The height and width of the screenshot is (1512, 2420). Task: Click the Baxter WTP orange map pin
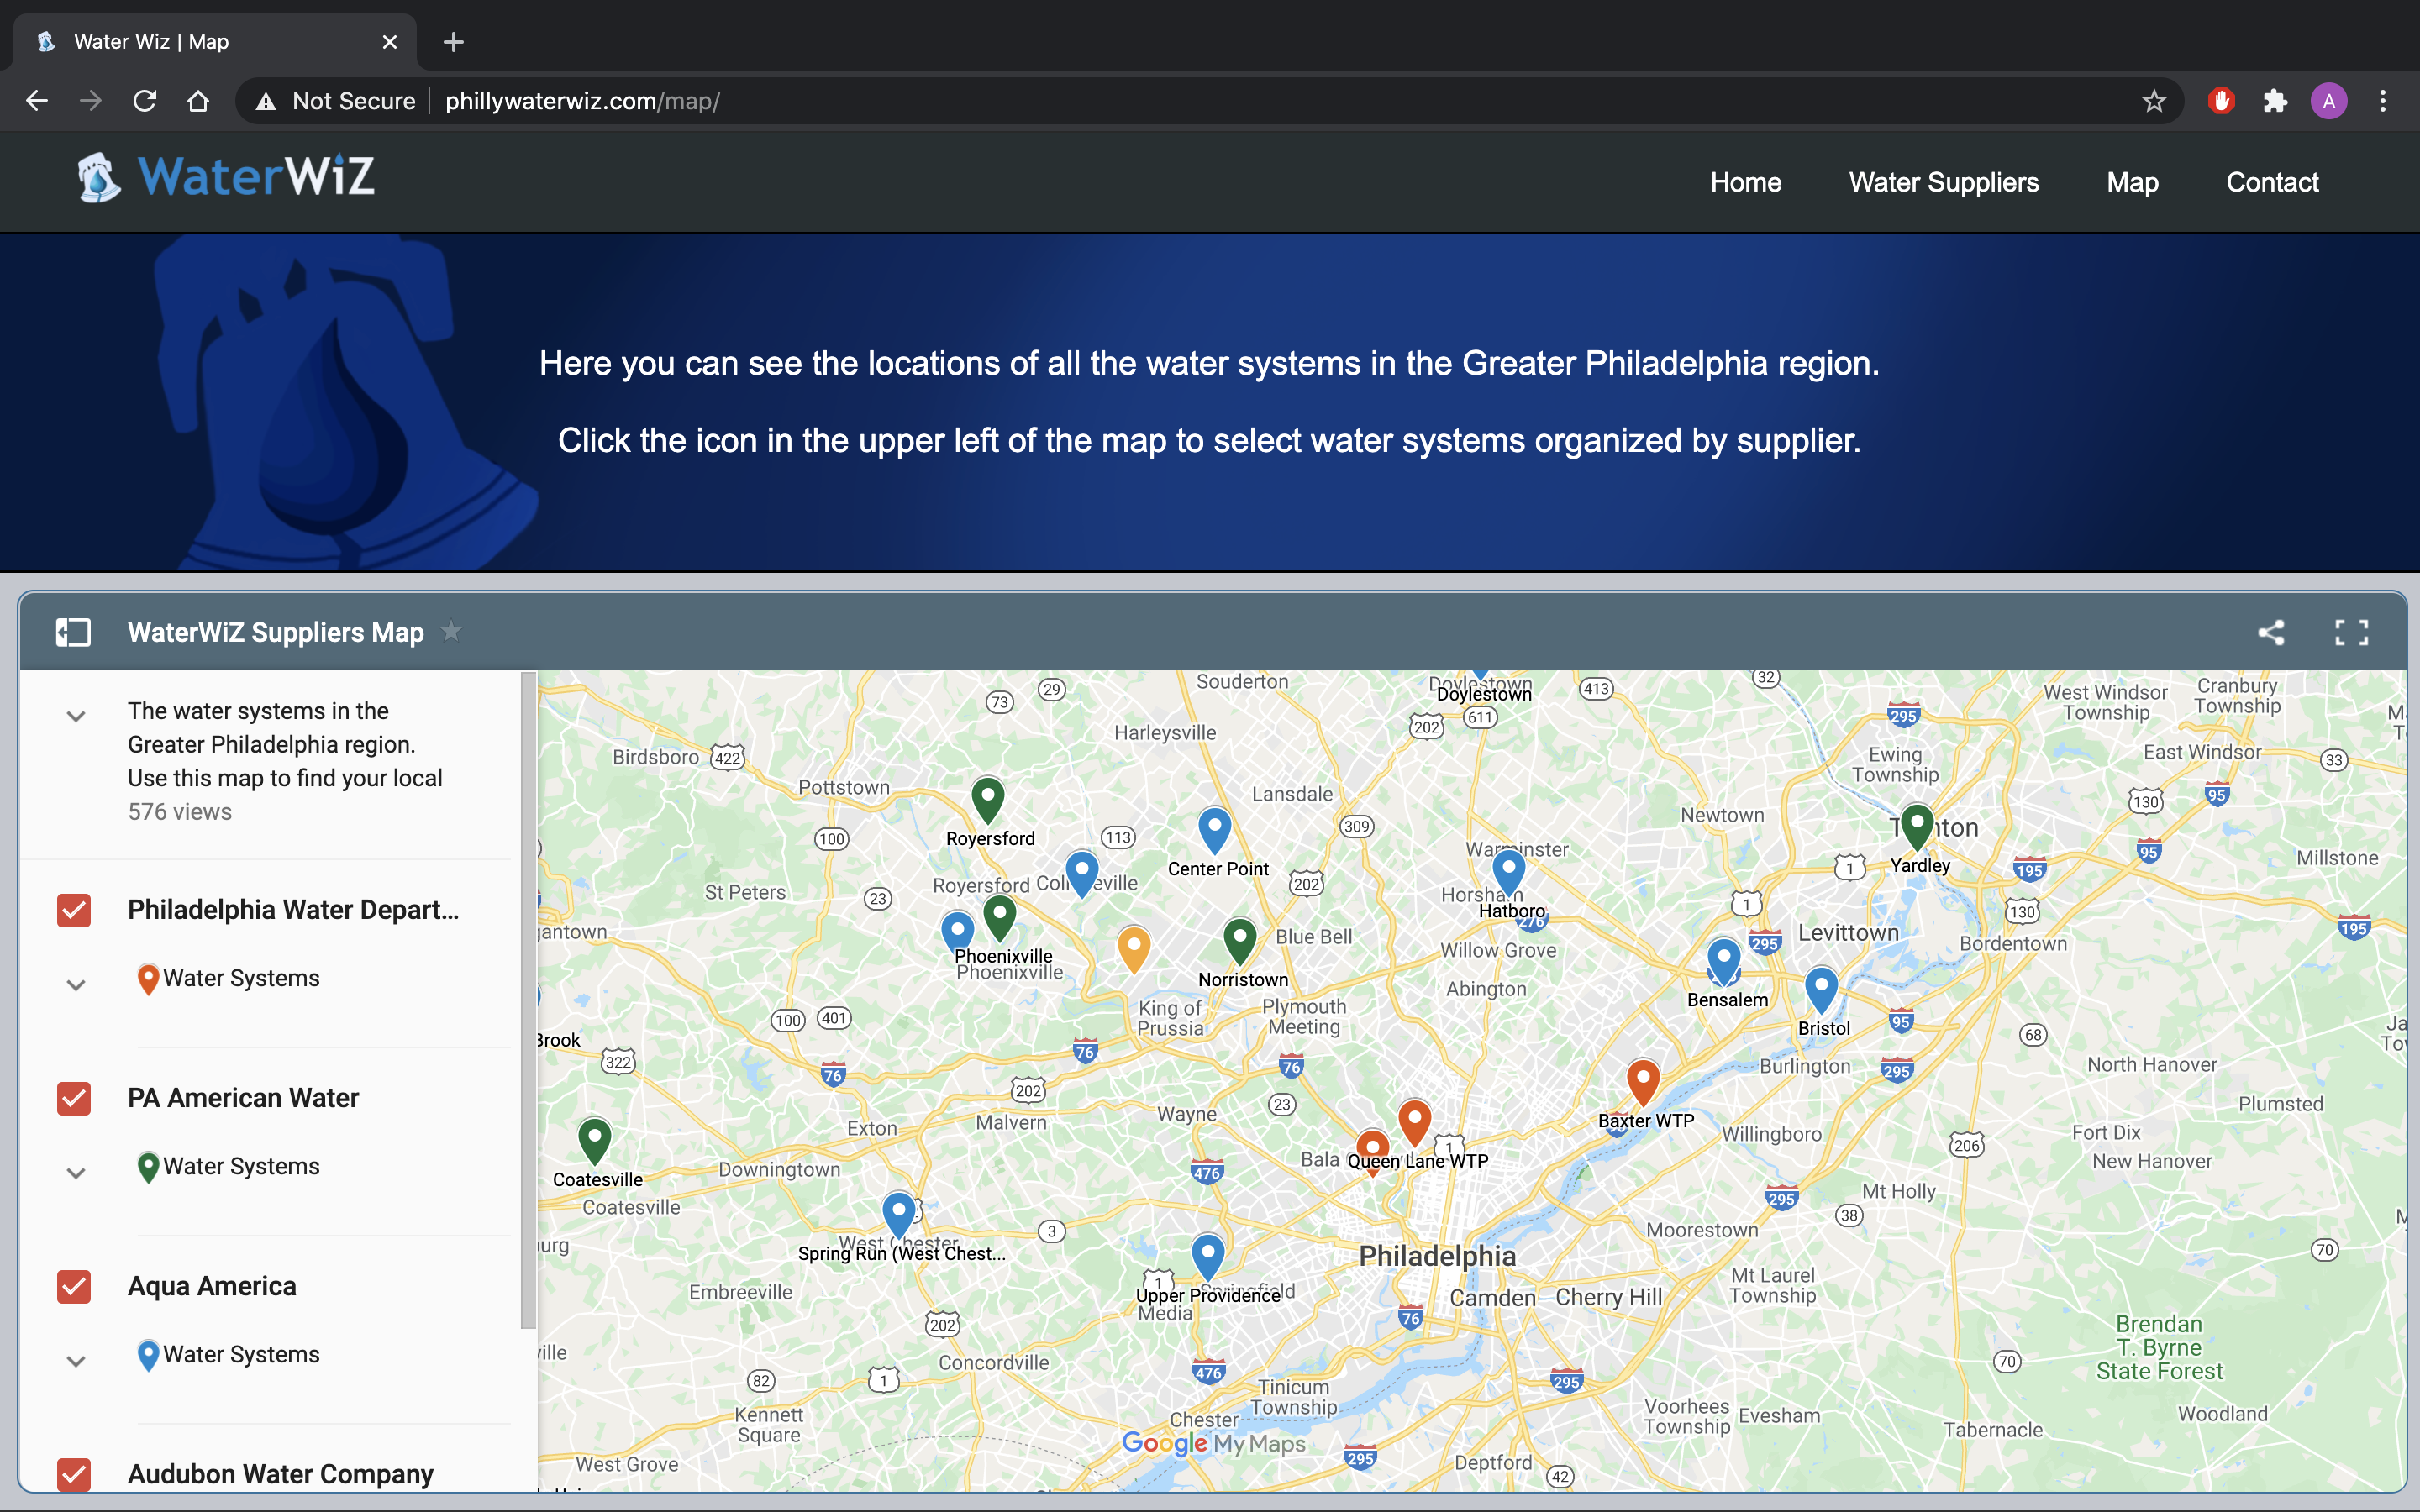(1643, 1080)
